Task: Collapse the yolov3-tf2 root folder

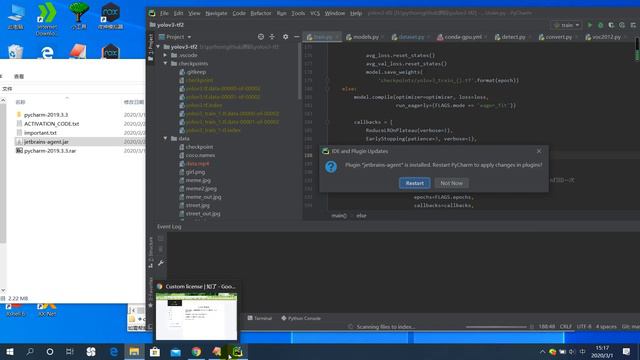Action: coord(158,47)
